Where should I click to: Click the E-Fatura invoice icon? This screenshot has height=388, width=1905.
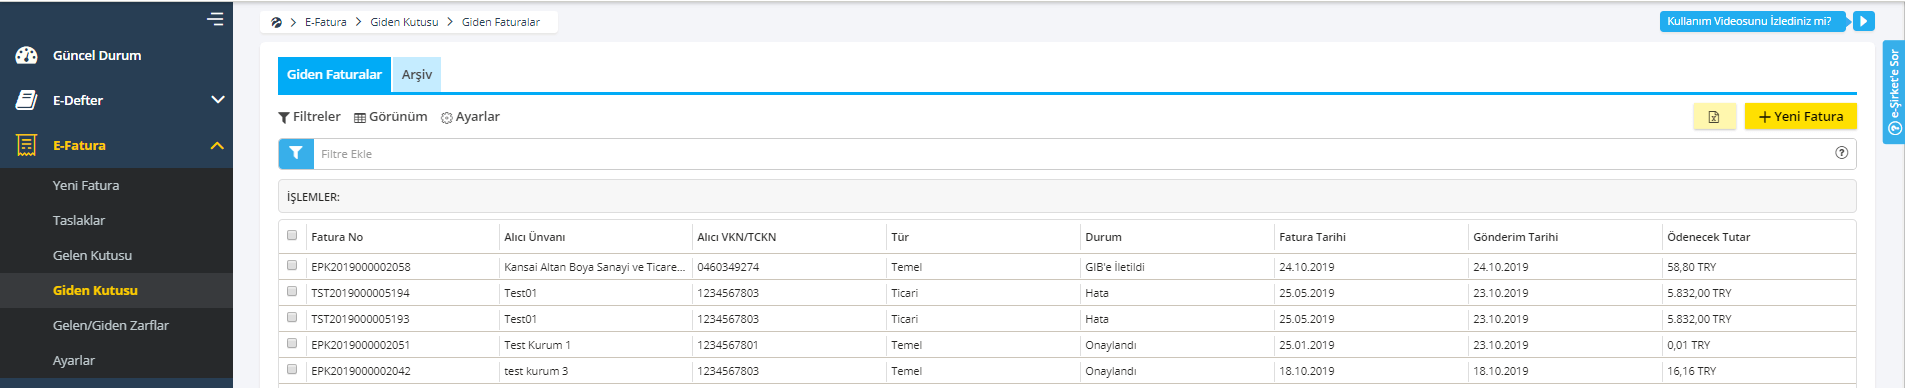(x=27, y=145)
